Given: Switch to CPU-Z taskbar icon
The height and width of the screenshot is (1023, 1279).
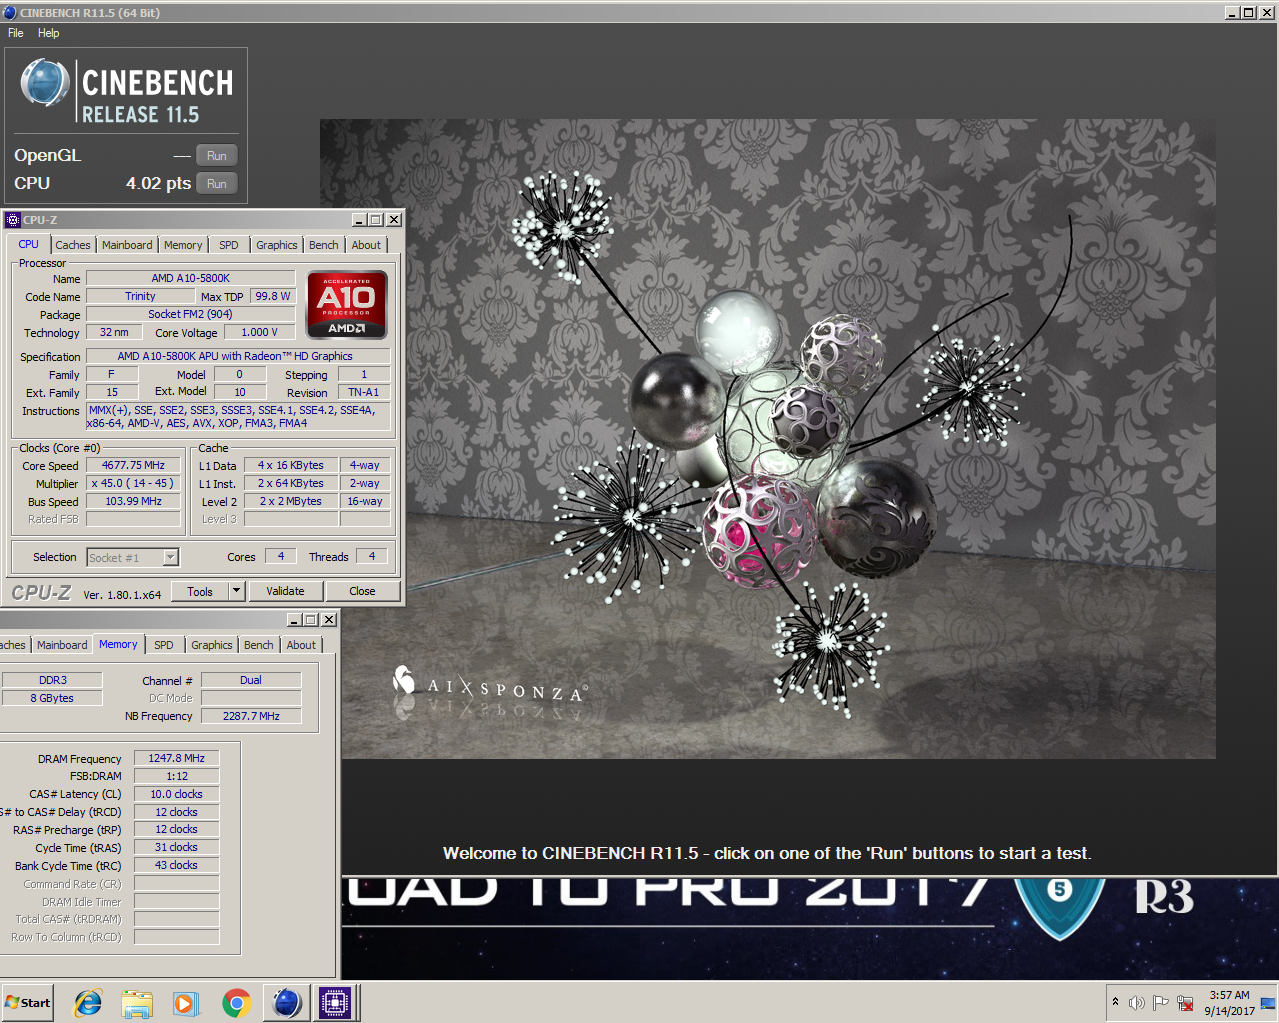Looking at the screenshot, I should (x=335, y=1002).
